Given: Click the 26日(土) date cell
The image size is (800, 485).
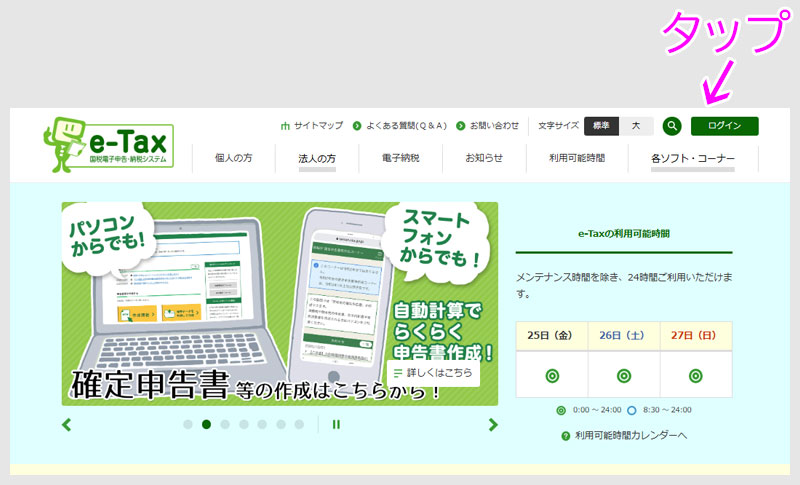Looking at the screenshot, I should [623, 336].
